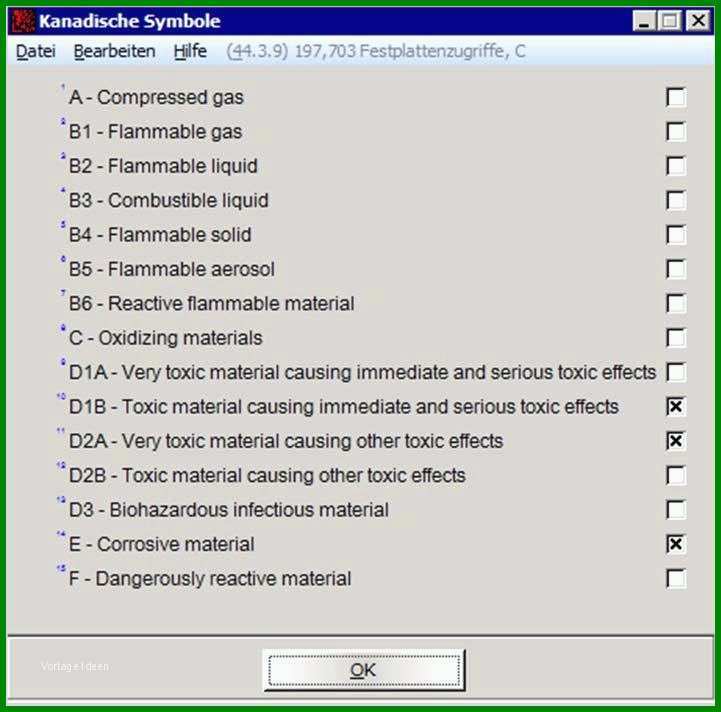Screen dimensions: 721x712
Task: Enable C - Oxidizing materials checkbox
Action: [676, 338]
